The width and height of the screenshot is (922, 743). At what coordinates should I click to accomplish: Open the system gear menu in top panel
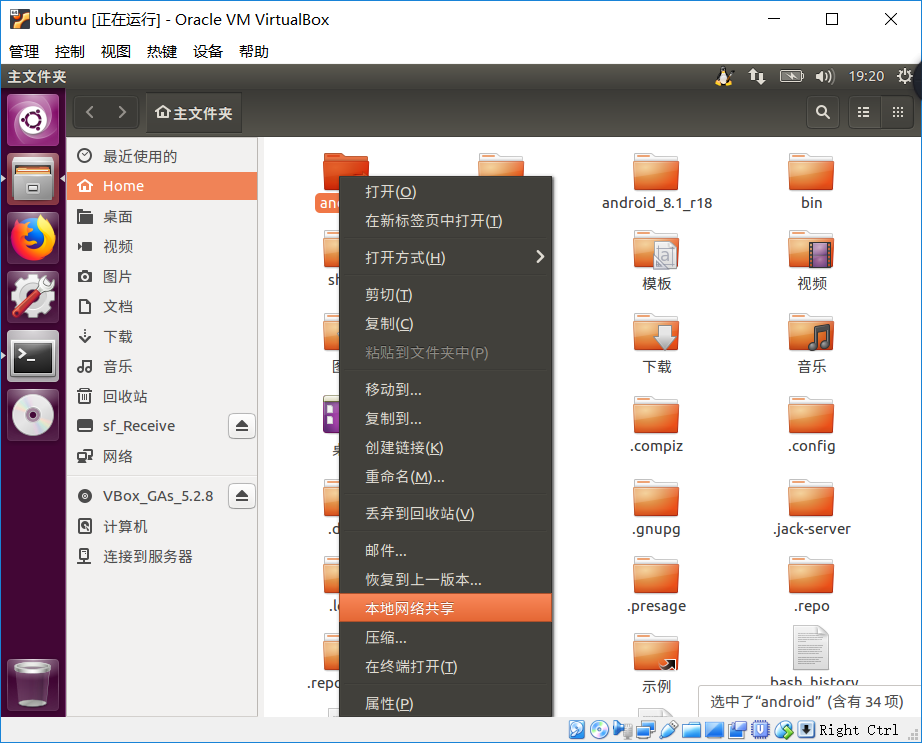point(904,76)
